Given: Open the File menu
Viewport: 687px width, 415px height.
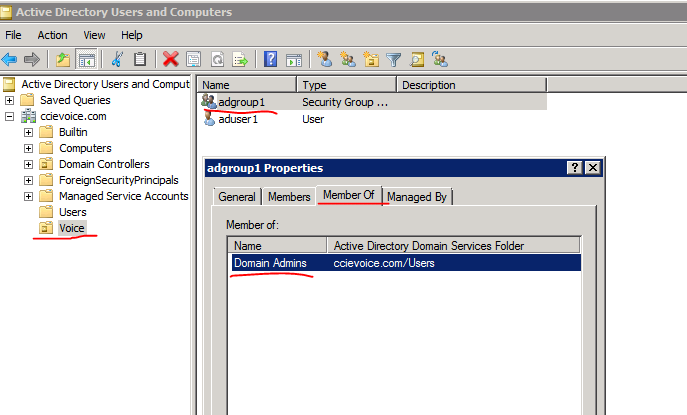Looking at the screenshot, I should coord(13,35).
